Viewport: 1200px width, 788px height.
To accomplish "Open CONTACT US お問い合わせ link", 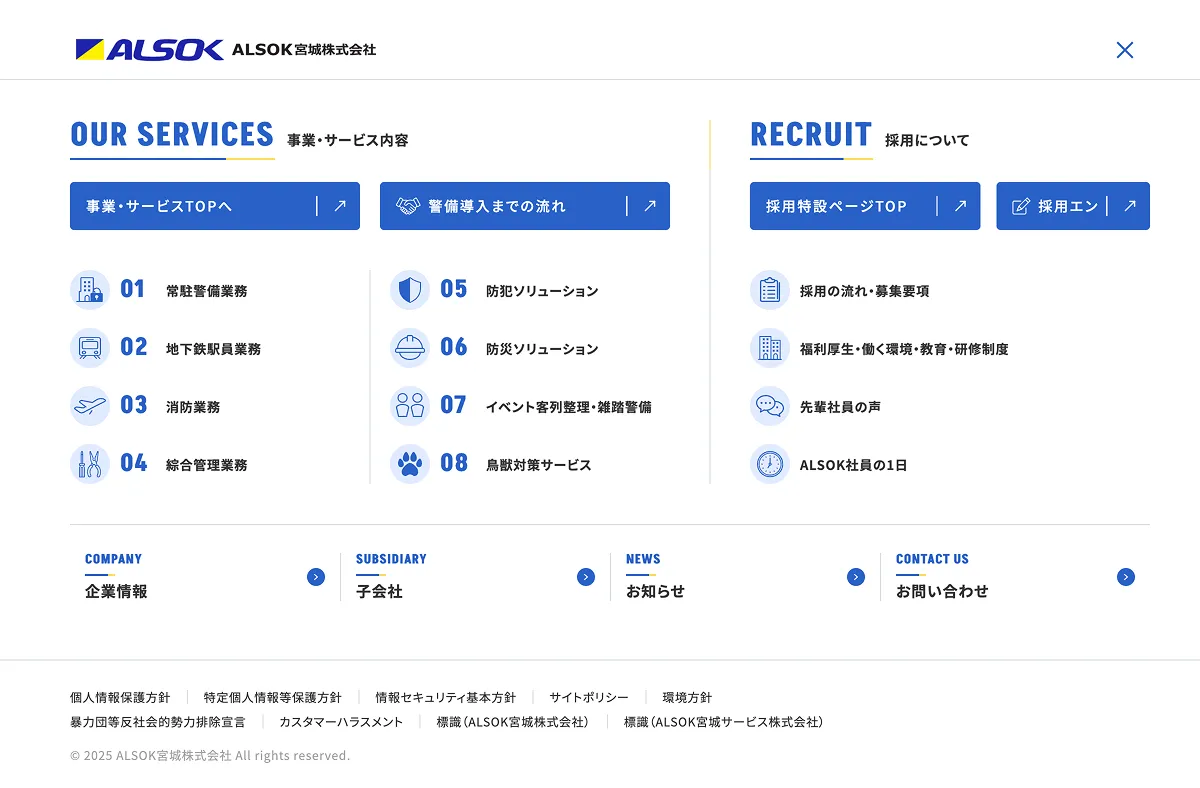I will [1015, 577].
